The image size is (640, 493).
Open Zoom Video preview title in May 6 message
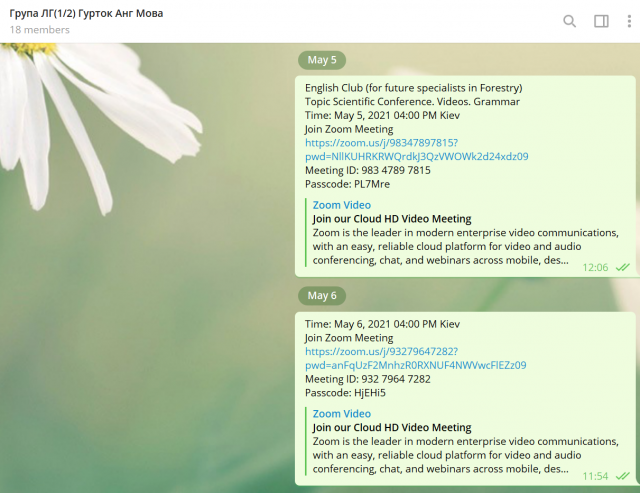[342, 413]
